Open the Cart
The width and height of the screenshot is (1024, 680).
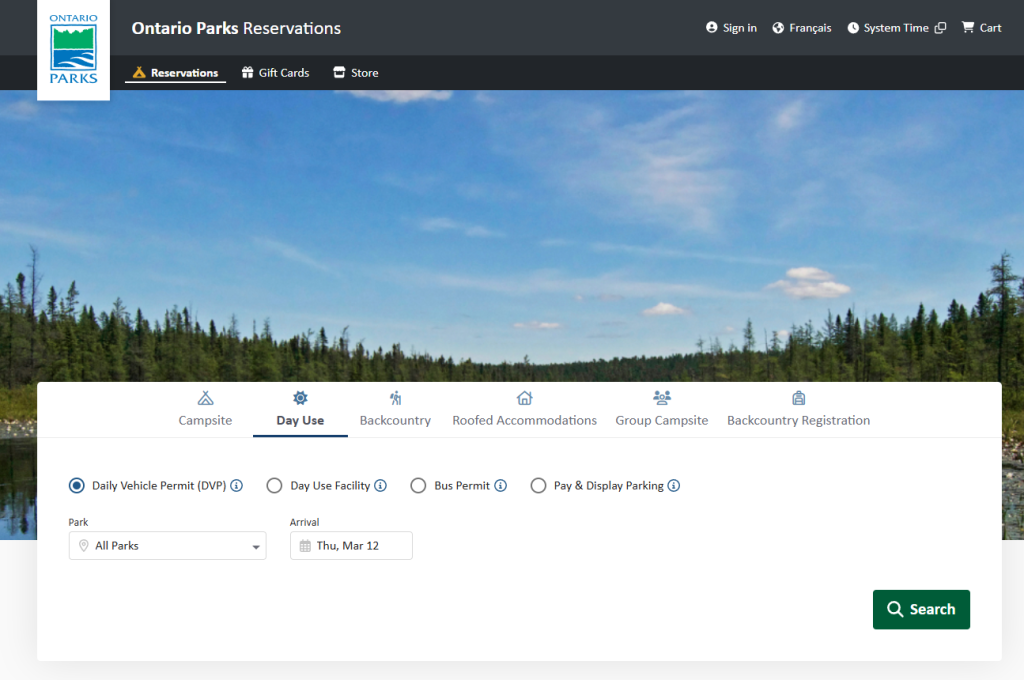981,27
